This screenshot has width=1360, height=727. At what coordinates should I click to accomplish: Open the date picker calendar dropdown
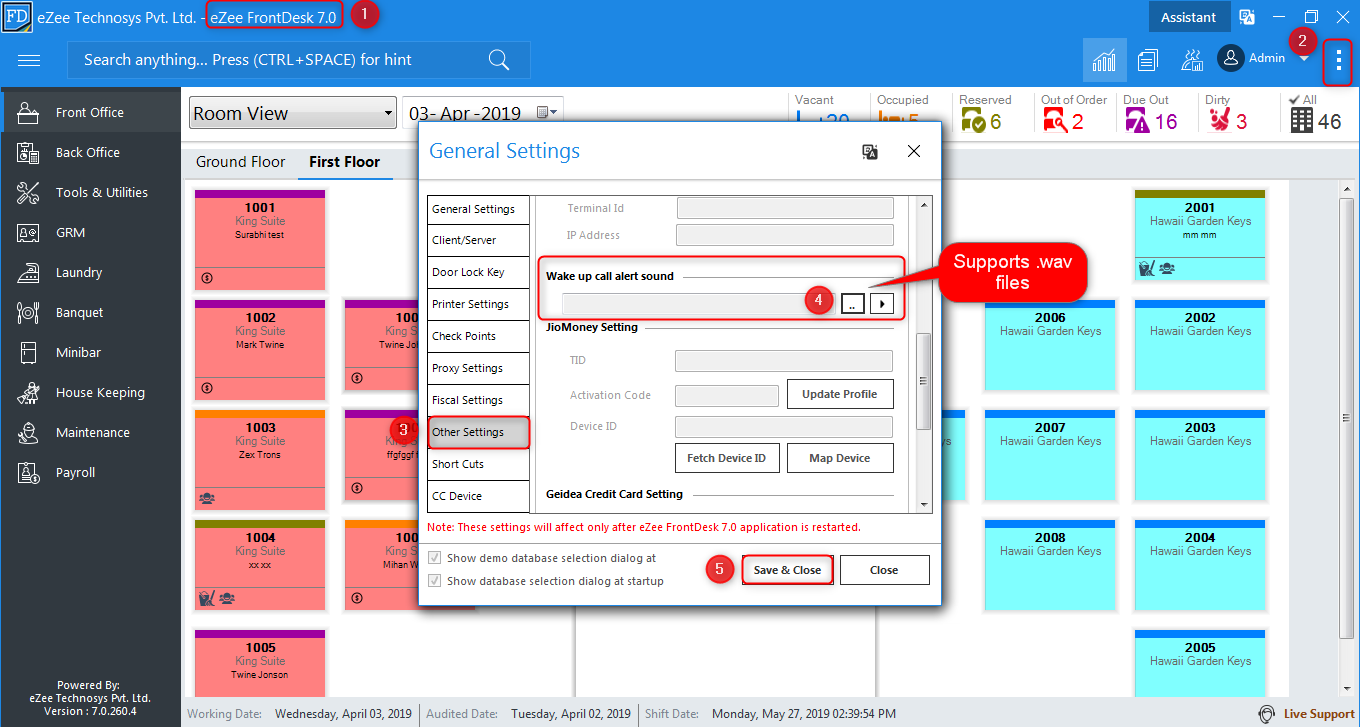click(x=546, y=113)
